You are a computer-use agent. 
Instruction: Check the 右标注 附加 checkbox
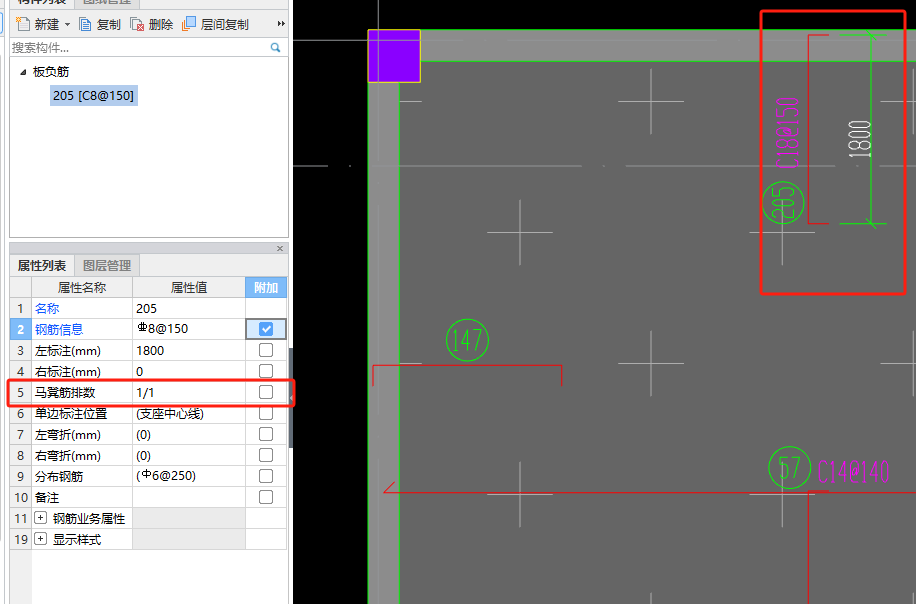point(266,371)
